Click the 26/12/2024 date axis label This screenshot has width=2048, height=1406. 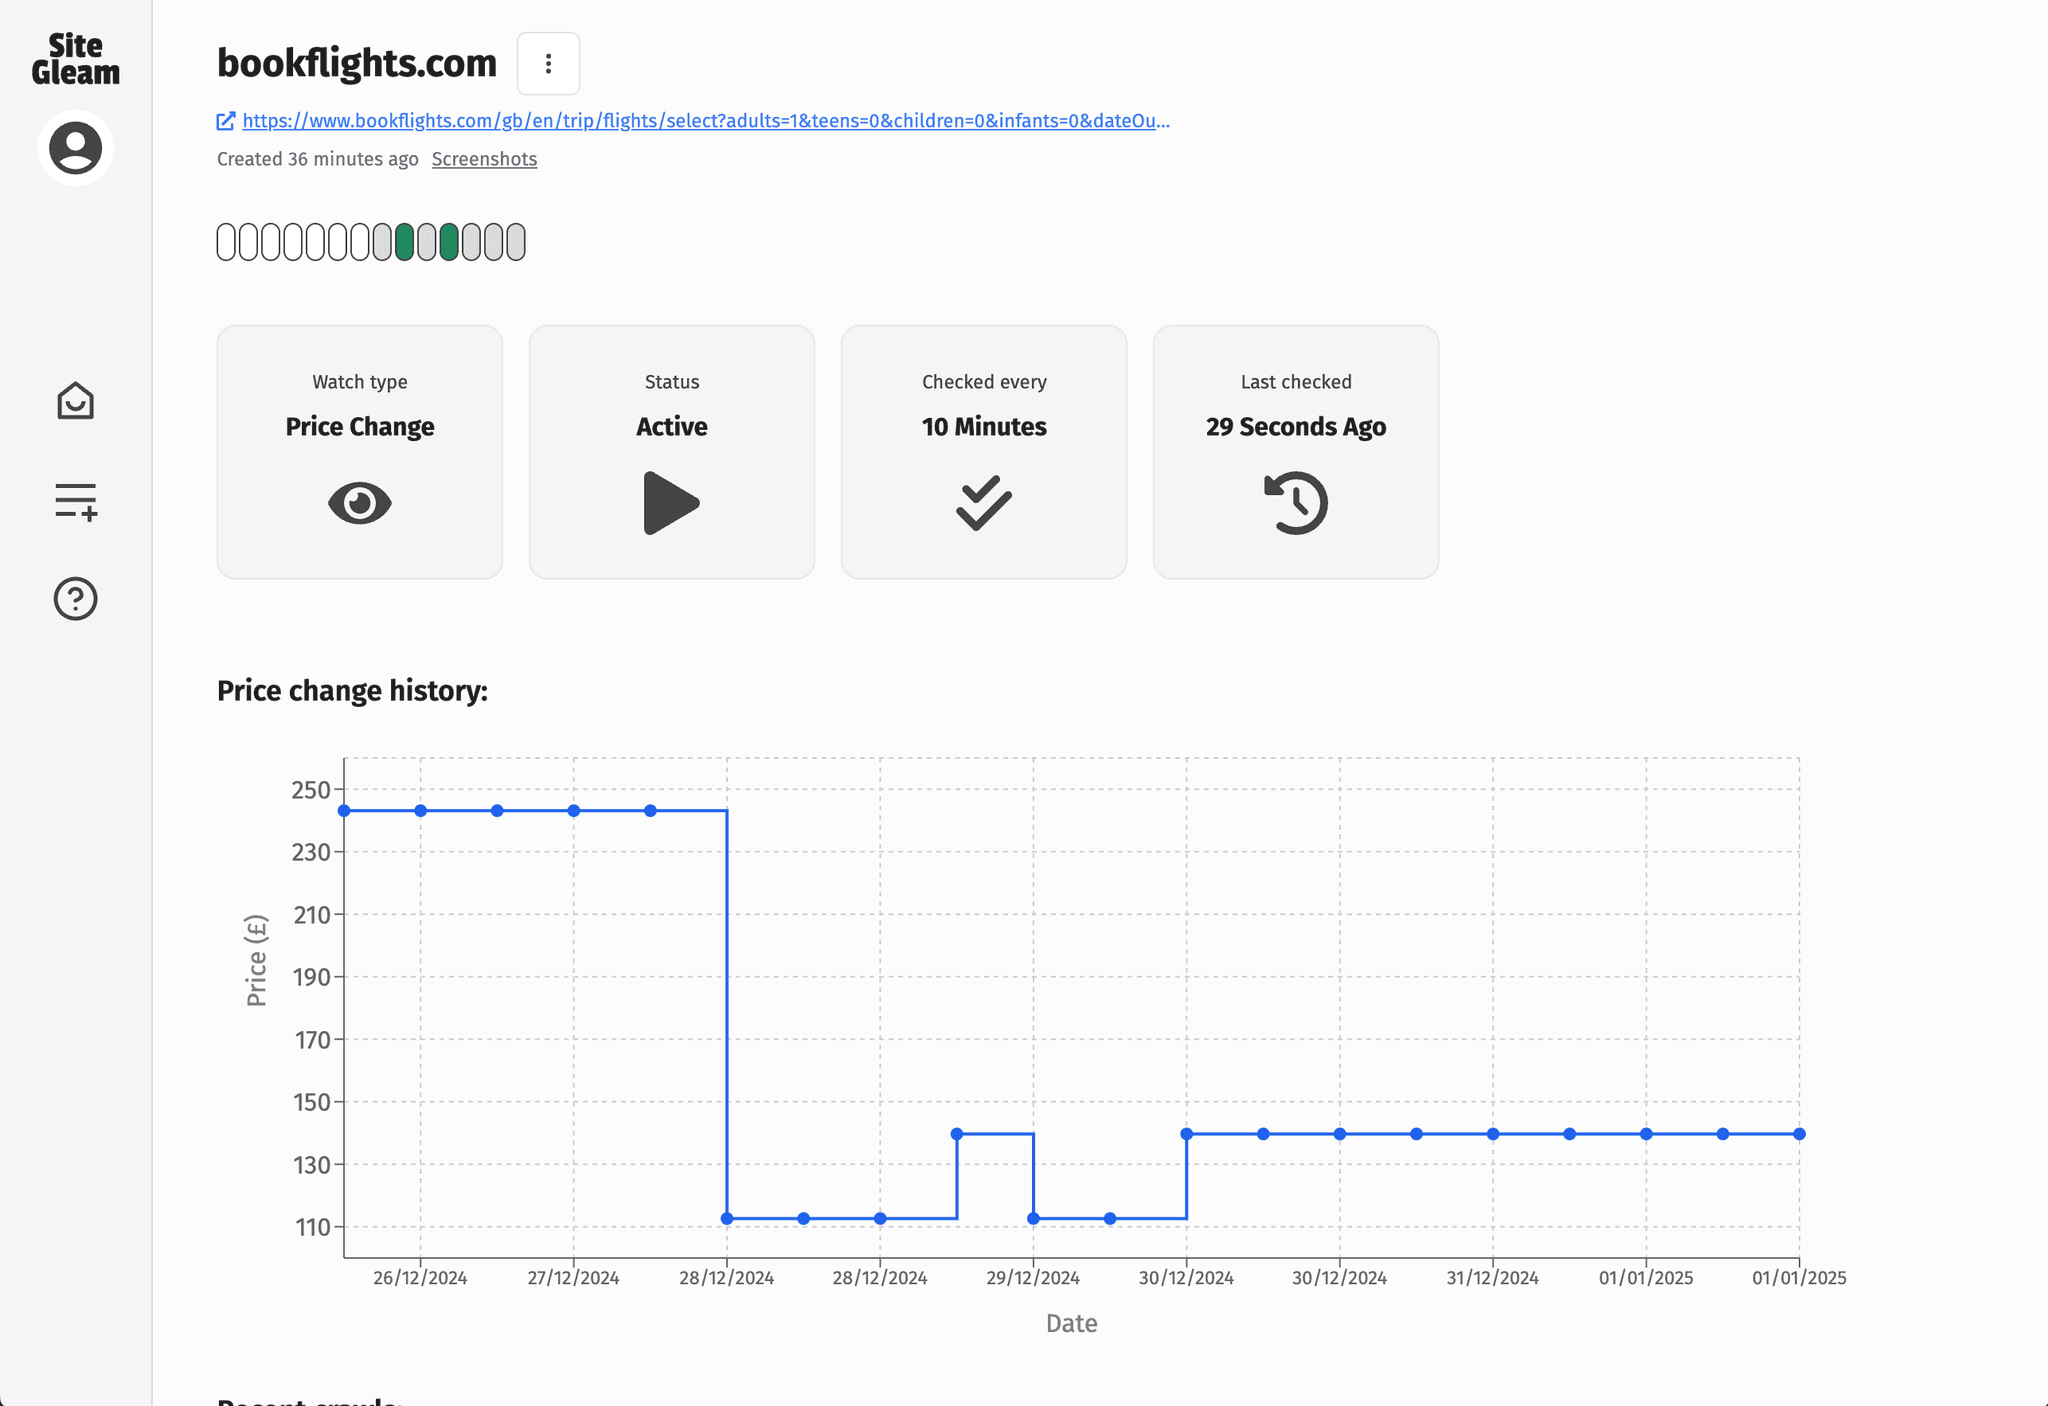tap(420, 1278)
